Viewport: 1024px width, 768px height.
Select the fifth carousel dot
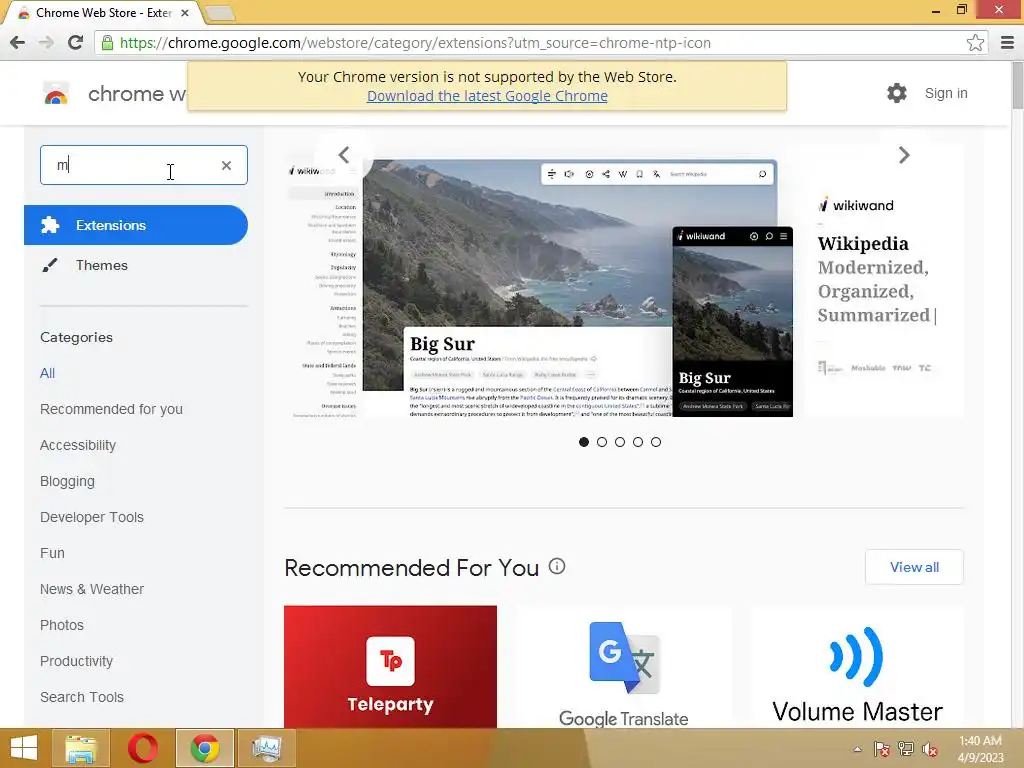[x=656, y=442]
